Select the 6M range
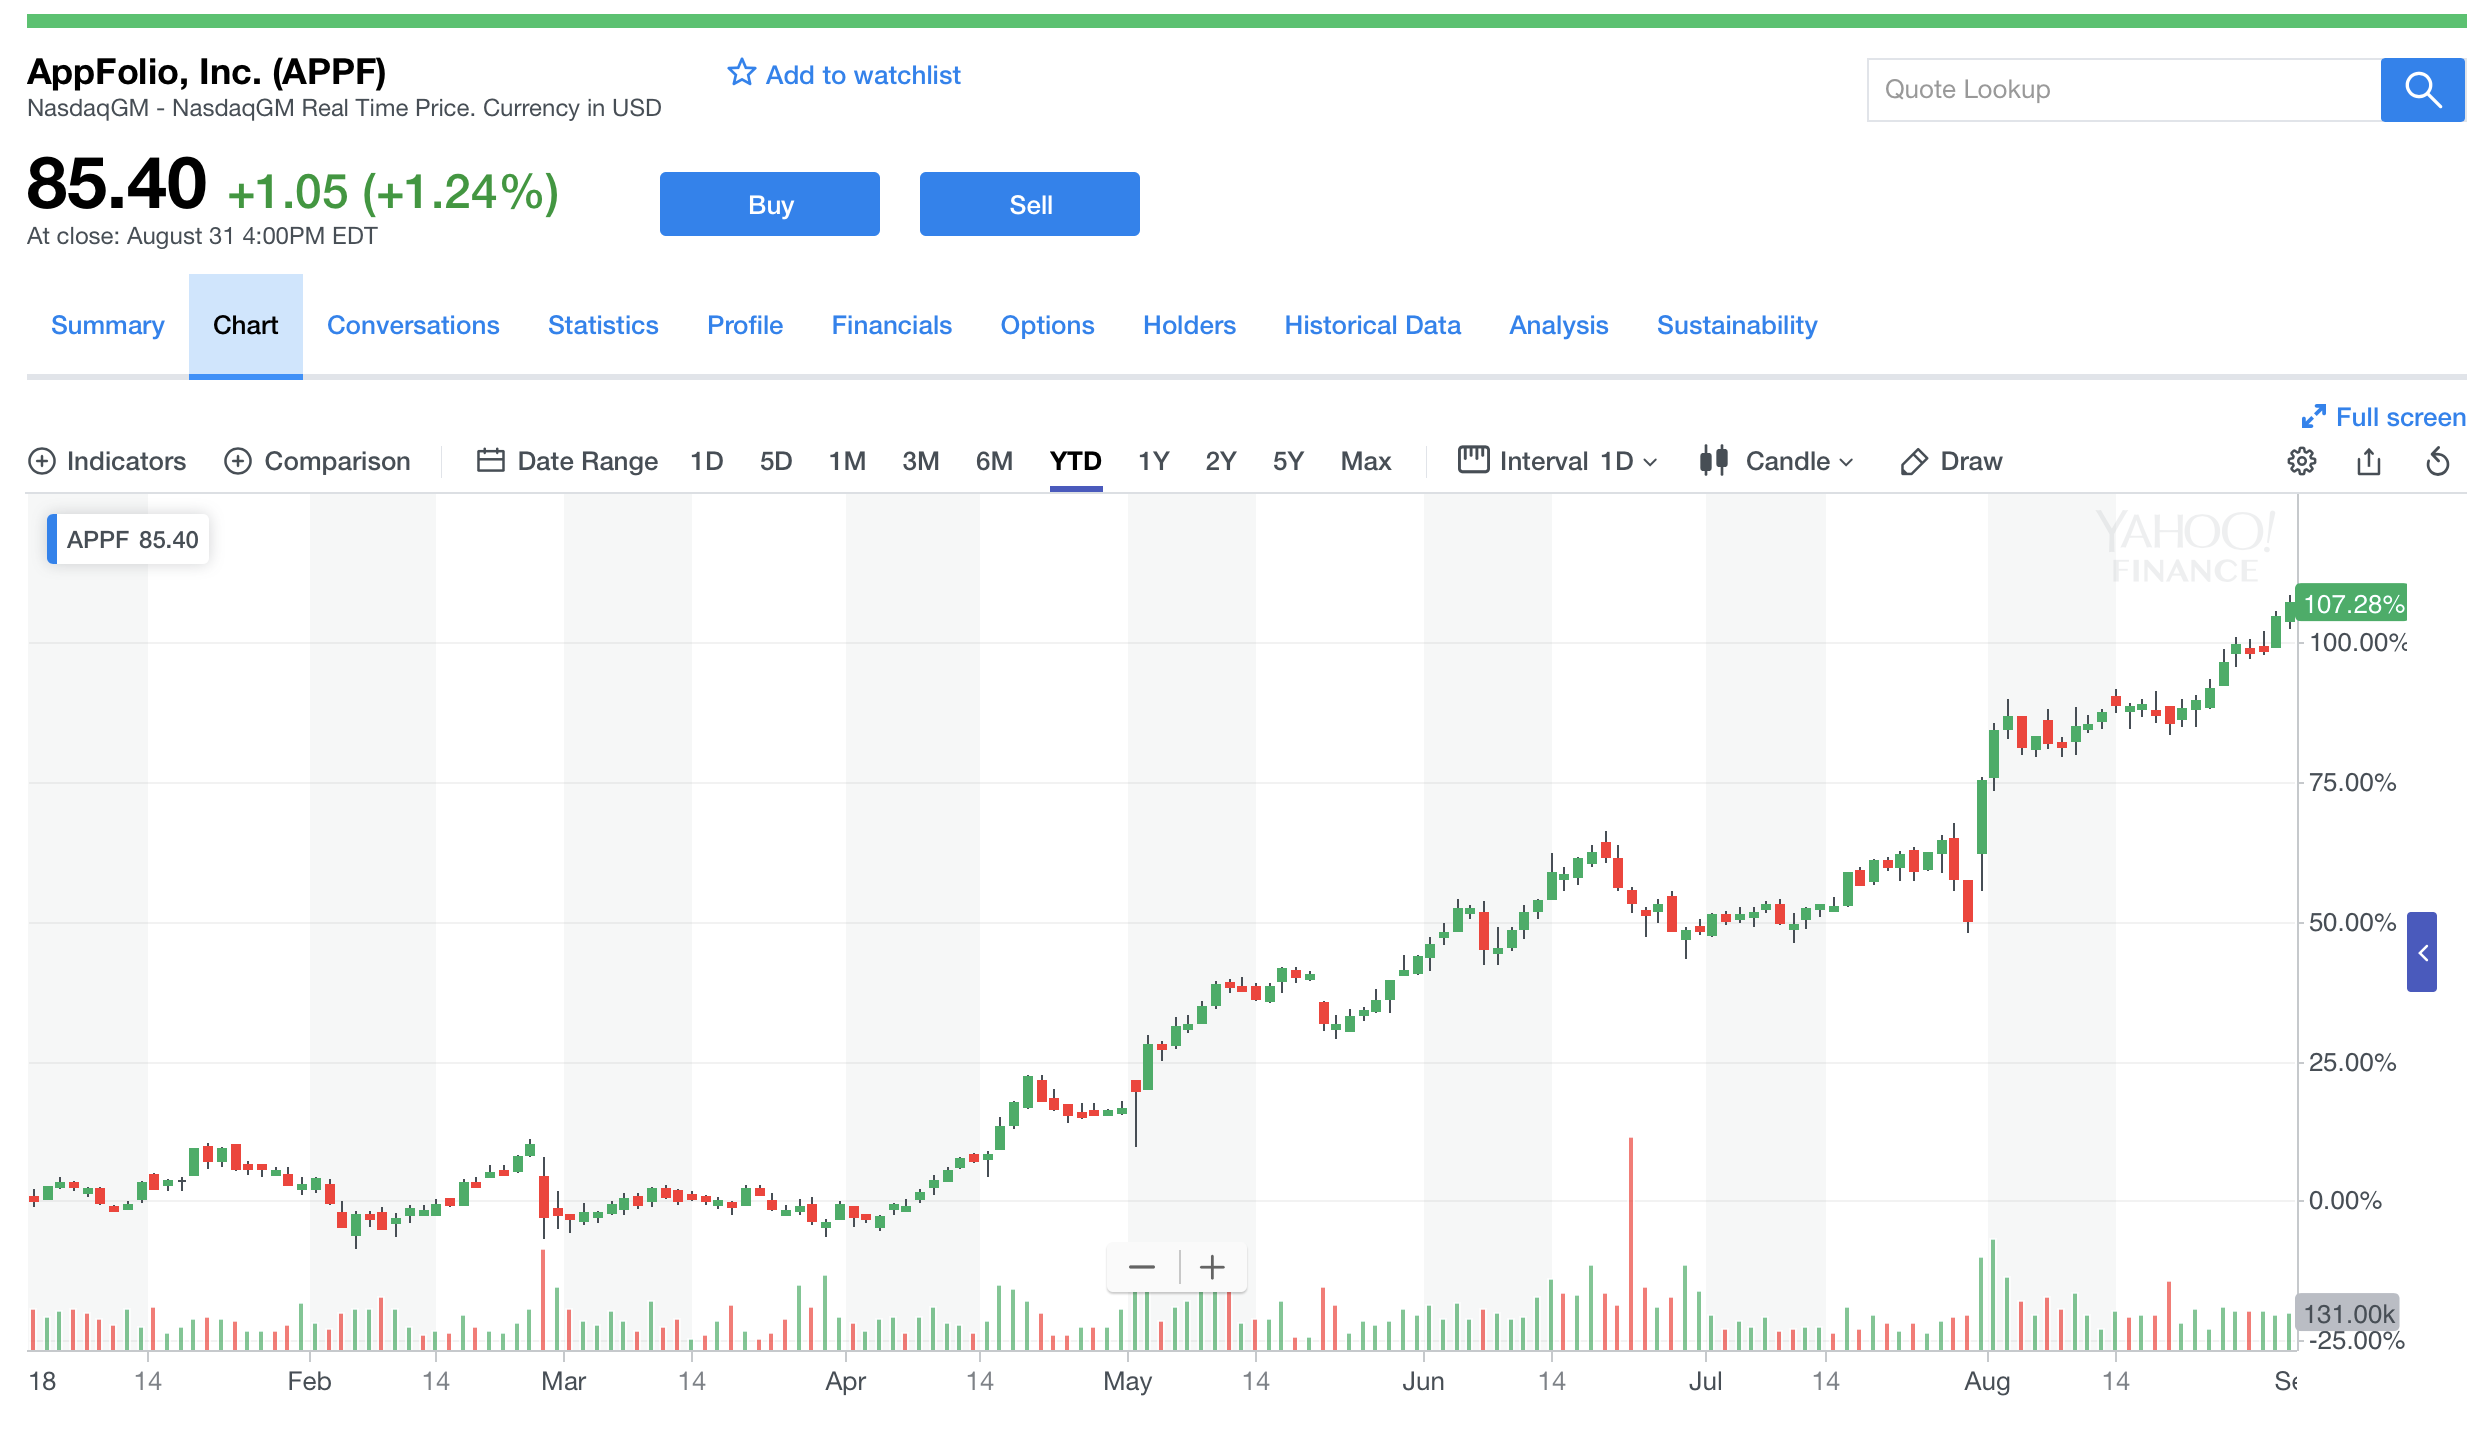This screenshot has height=1432, width=2480. (x=994, y=461)
